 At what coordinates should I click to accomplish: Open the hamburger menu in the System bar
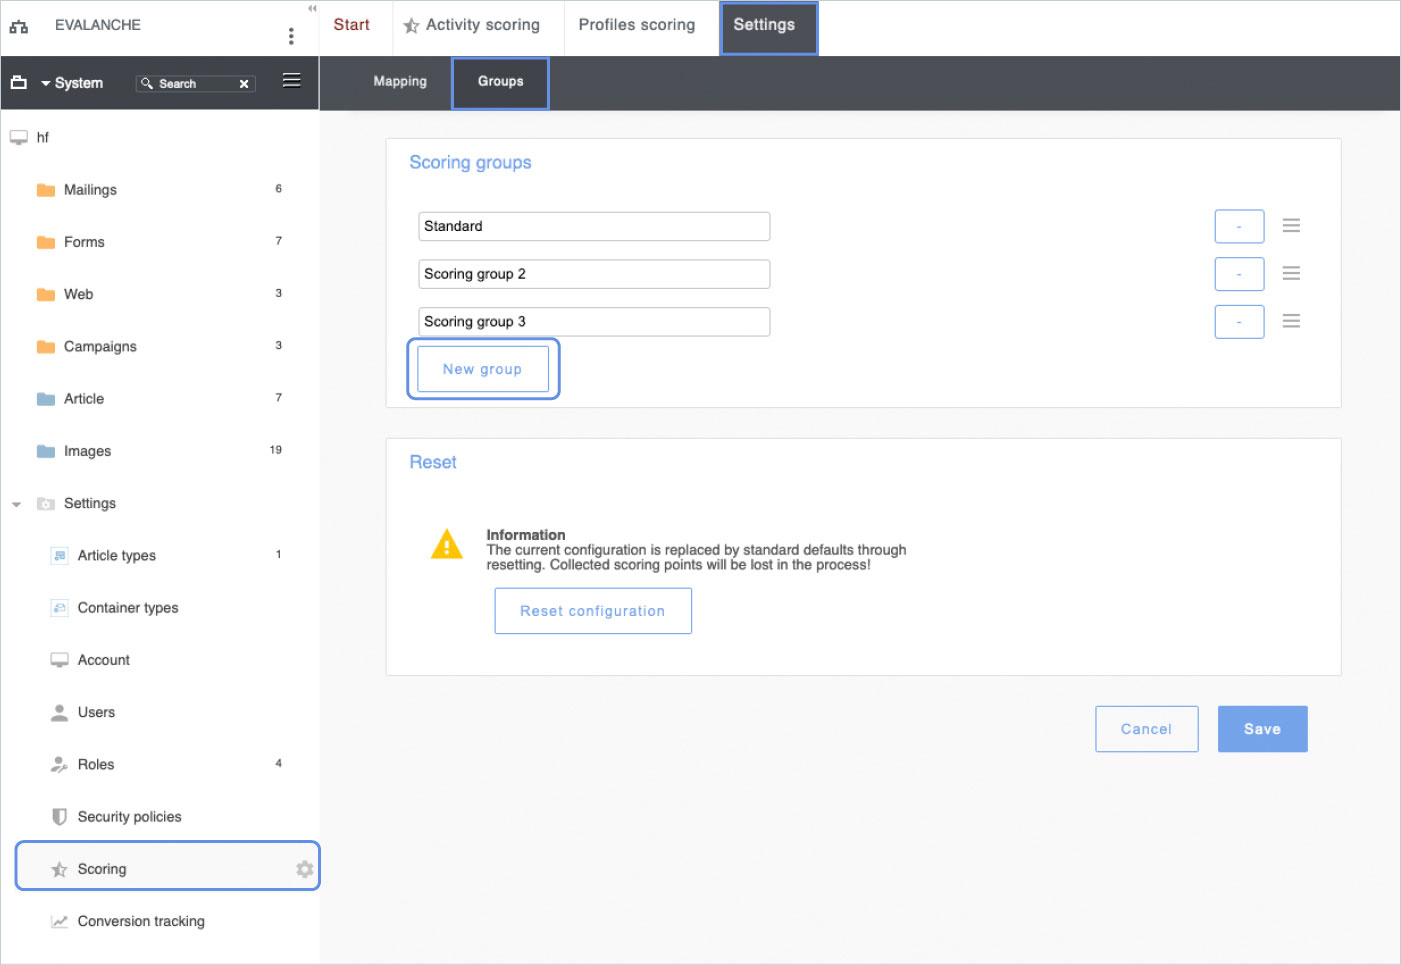[x=291, y=81]
